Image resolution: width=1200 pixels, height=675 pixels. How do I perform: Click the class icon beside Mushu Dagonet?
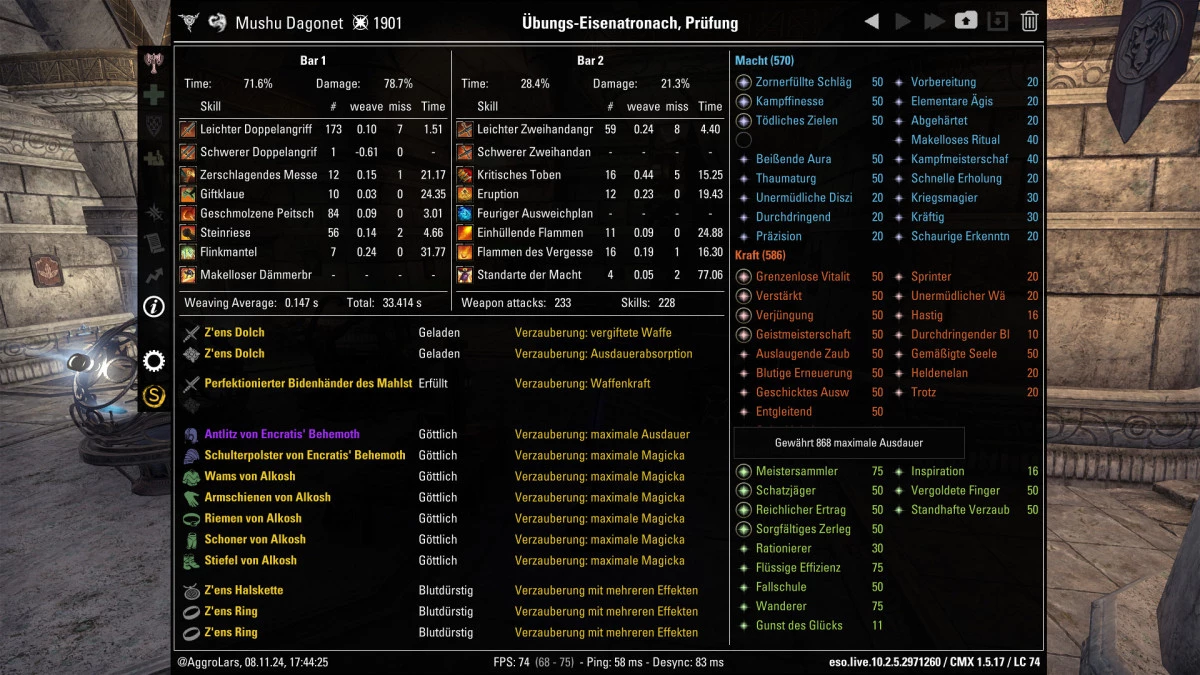(217, 22)
